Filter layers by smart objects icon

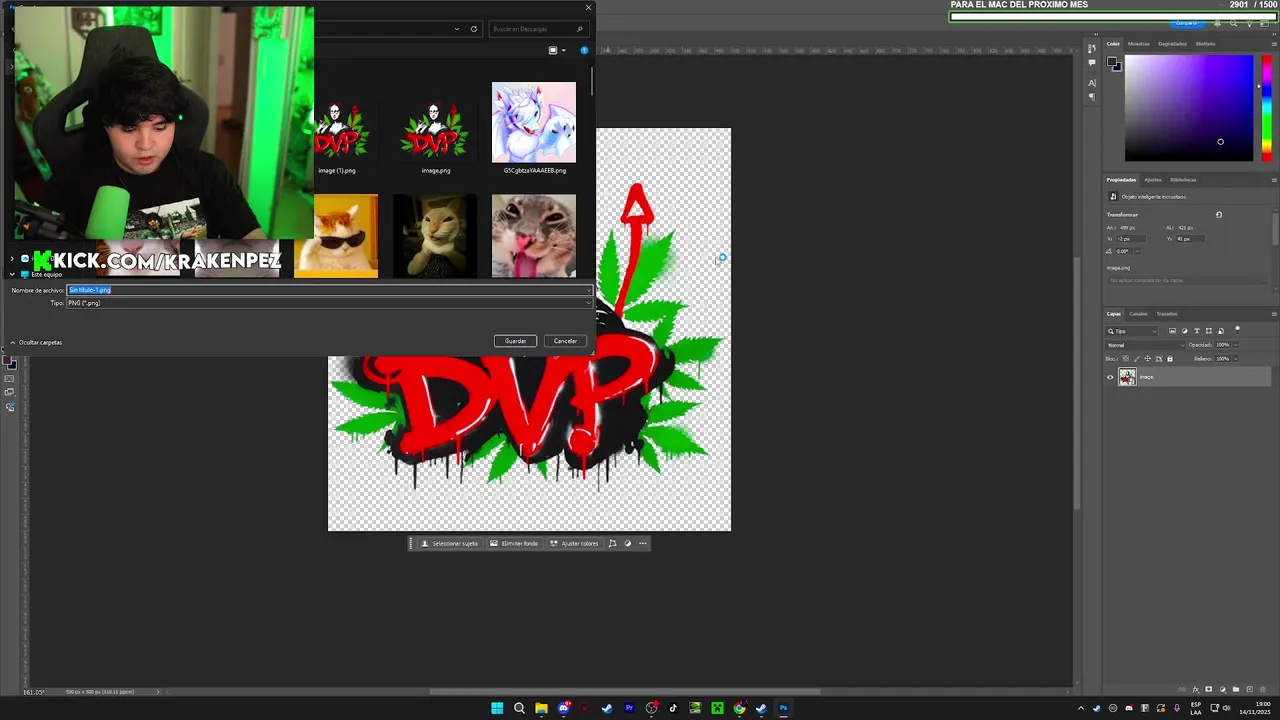(1221, 331)
